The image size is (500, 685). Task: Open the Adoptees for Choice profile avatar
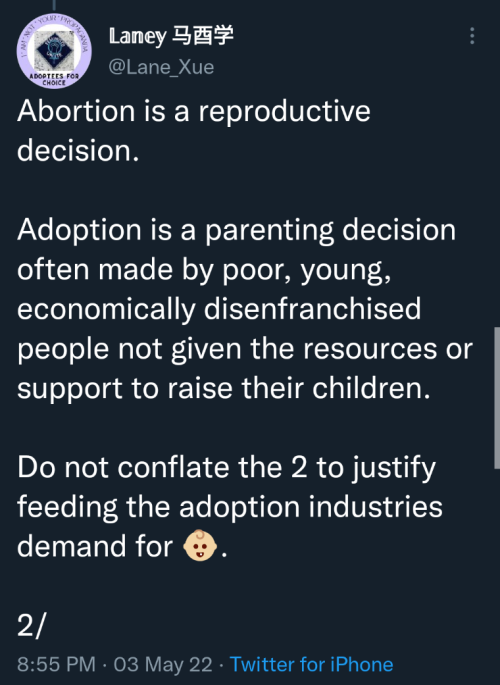coord(54,51)
